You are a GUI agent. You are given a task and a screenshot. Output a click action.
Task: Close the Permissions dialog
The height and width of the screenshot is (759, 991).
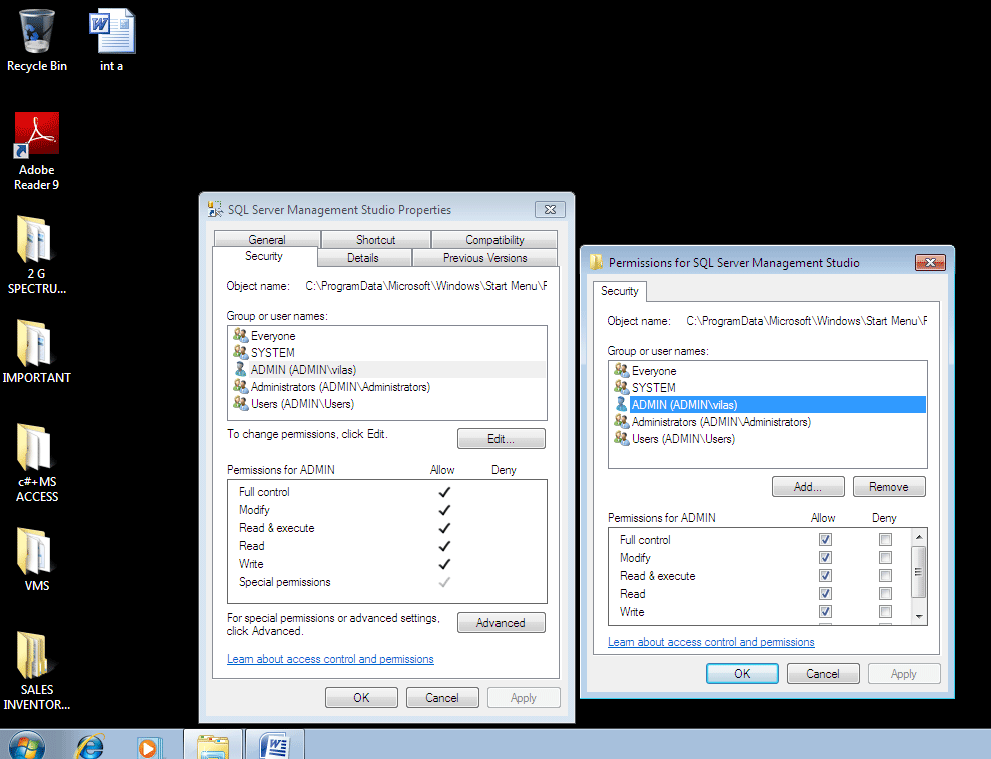(930, 262)
